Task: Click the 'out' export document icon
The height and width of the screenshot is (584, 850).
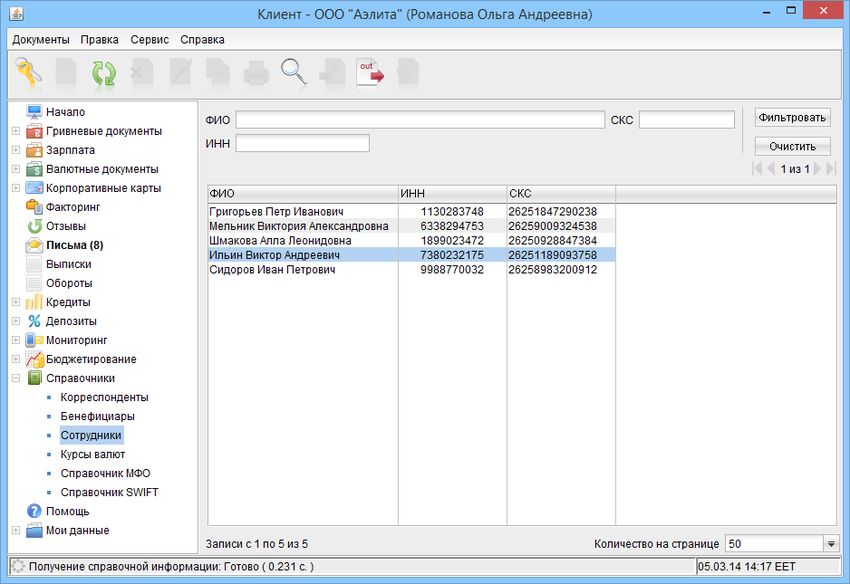Action: (370, 73)
